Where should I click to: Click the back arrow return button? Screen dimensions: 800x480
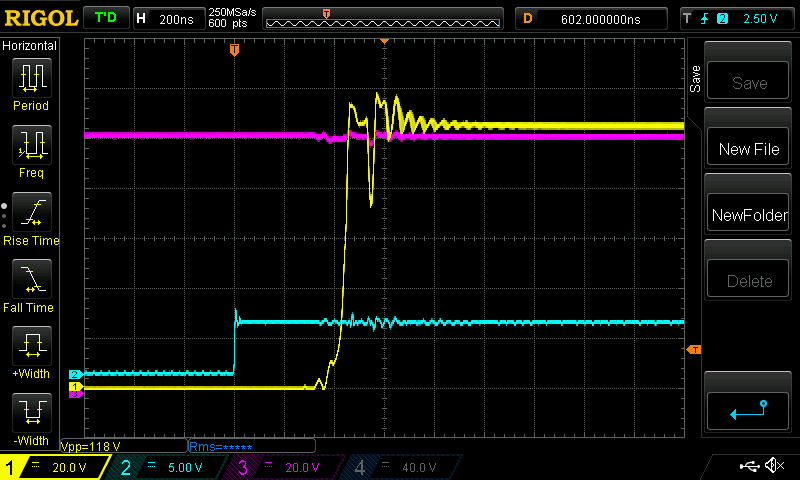pyautogui.click(x=749, y=407)
